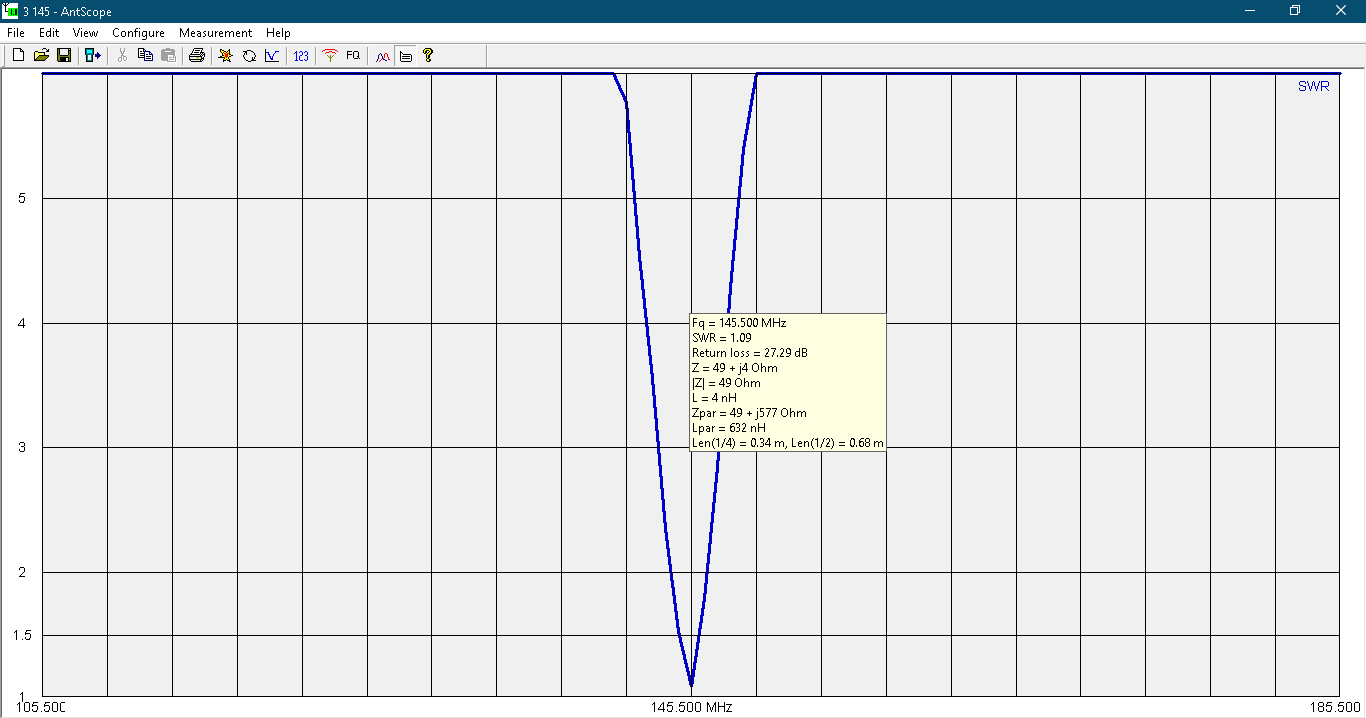The height and width of the screenshot is (718, 1366).
Task: Open a file with the folder icon
Action: (41, 56)
